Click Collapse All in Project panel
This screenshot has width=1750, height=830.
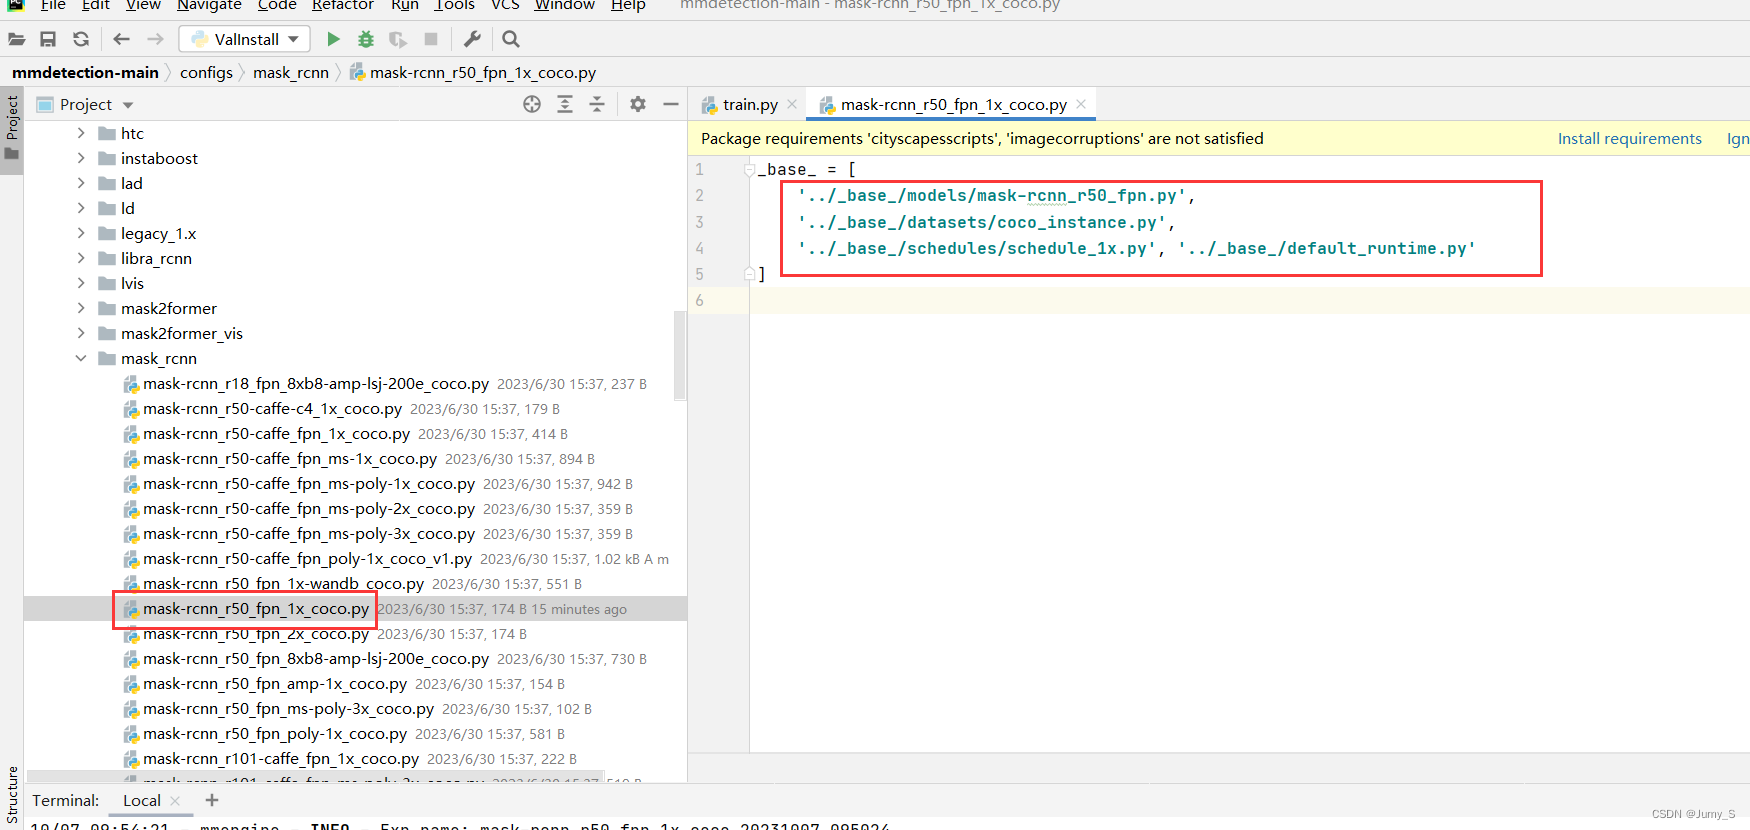coord(597,104)
